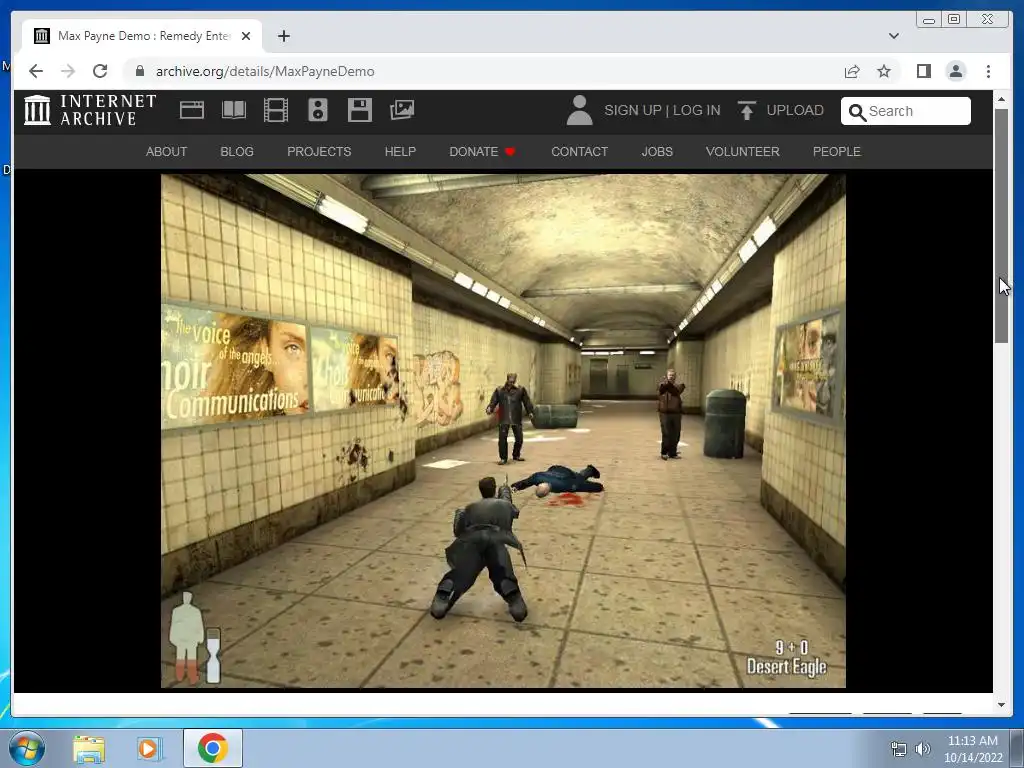Open the Software floppy disk icon
Viewport: 1024px width, 768px height.
(360, 110)
